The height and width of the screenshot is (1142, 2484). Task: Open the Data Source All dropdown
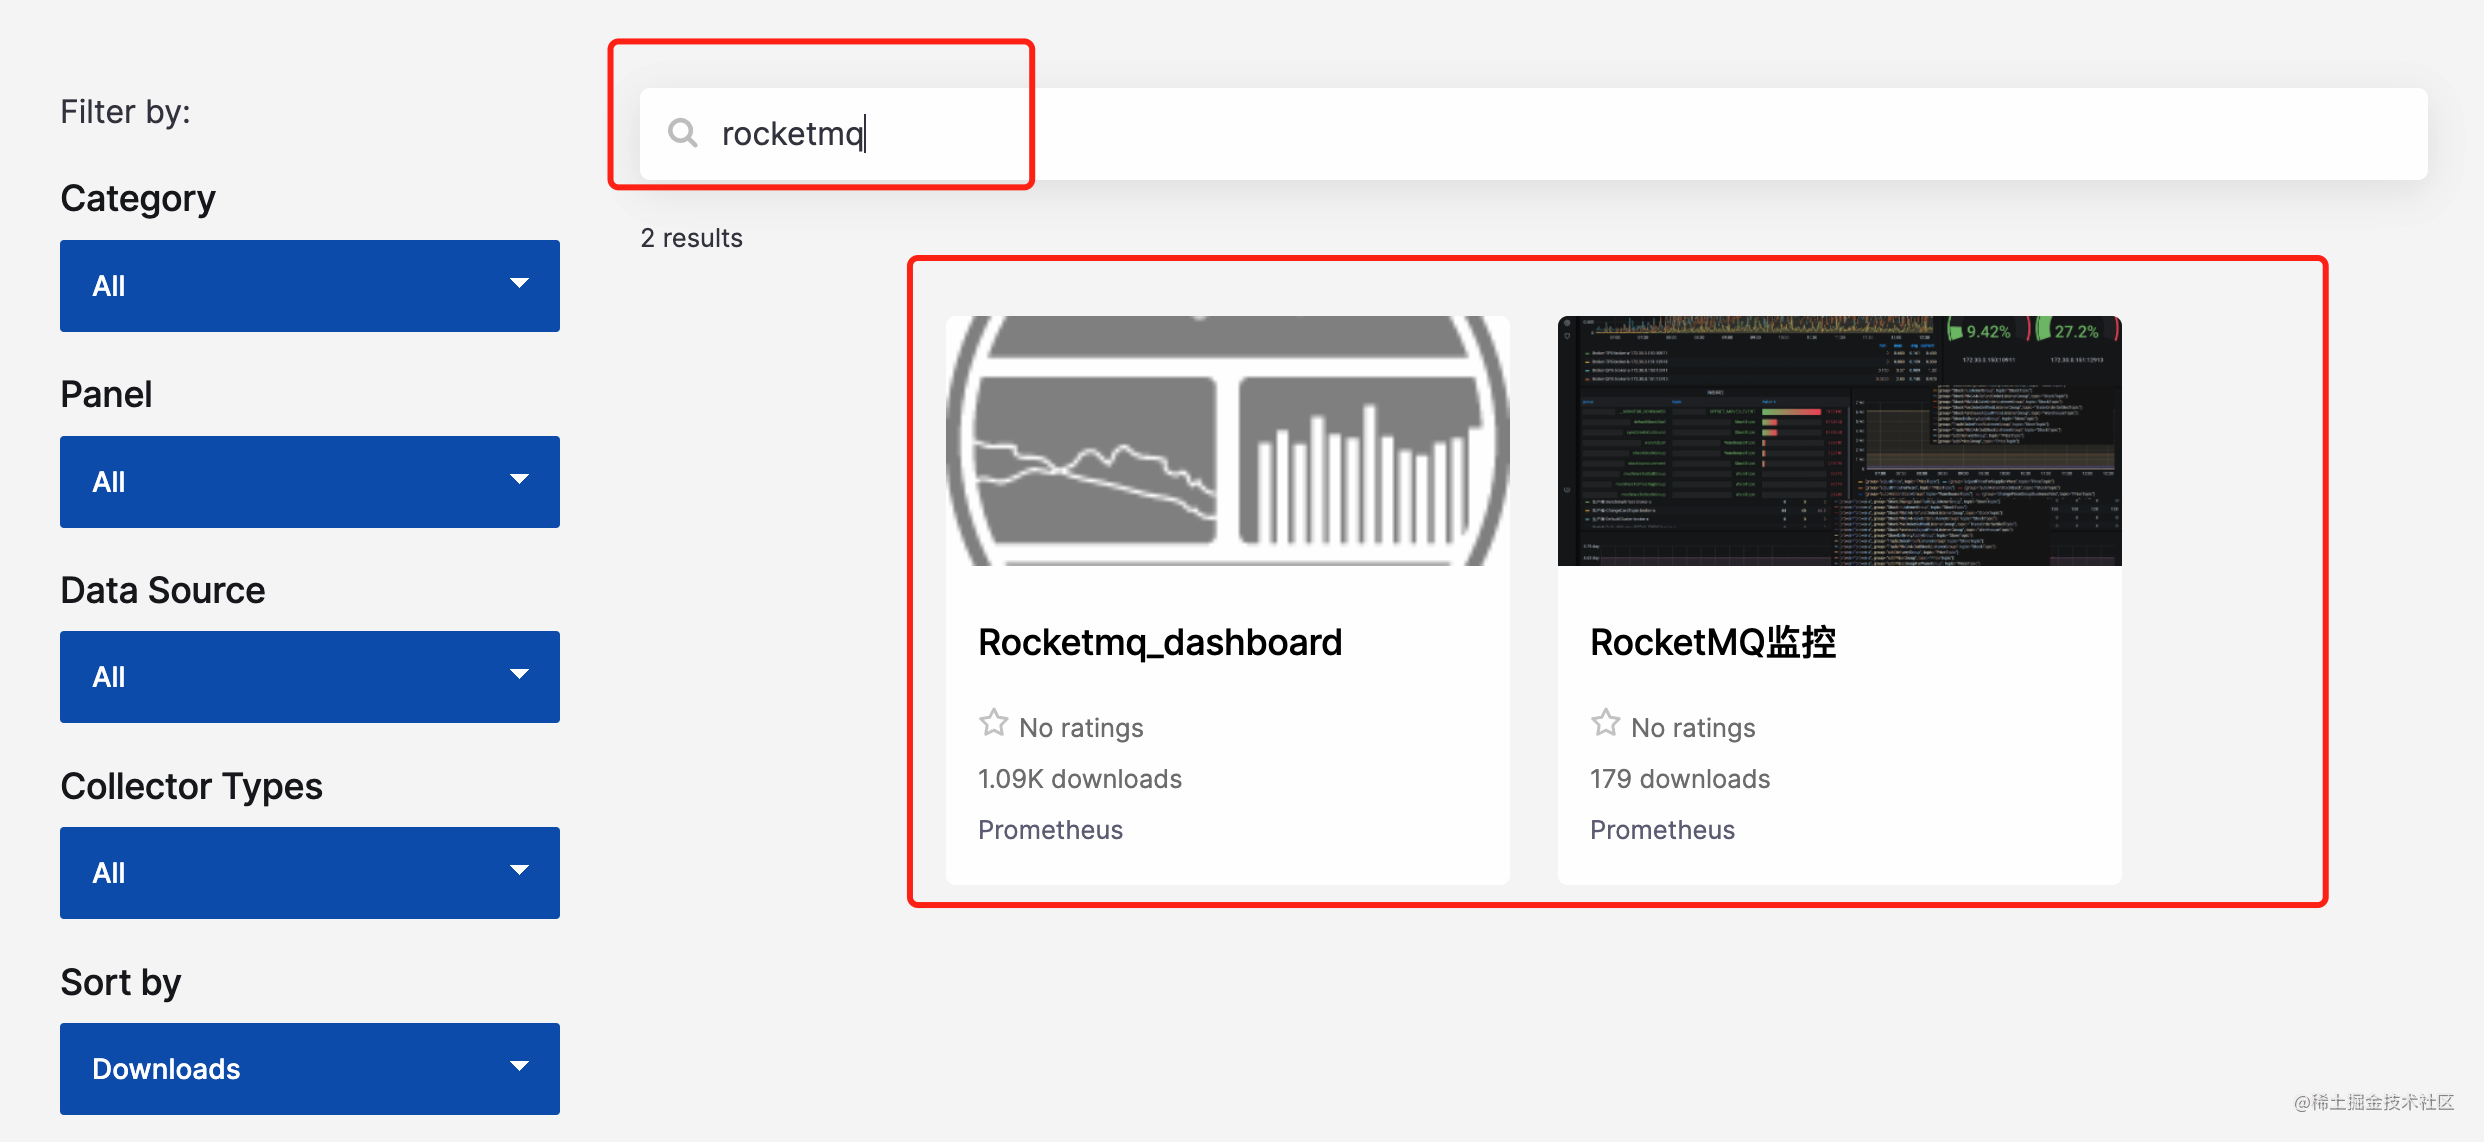[310, 677]
